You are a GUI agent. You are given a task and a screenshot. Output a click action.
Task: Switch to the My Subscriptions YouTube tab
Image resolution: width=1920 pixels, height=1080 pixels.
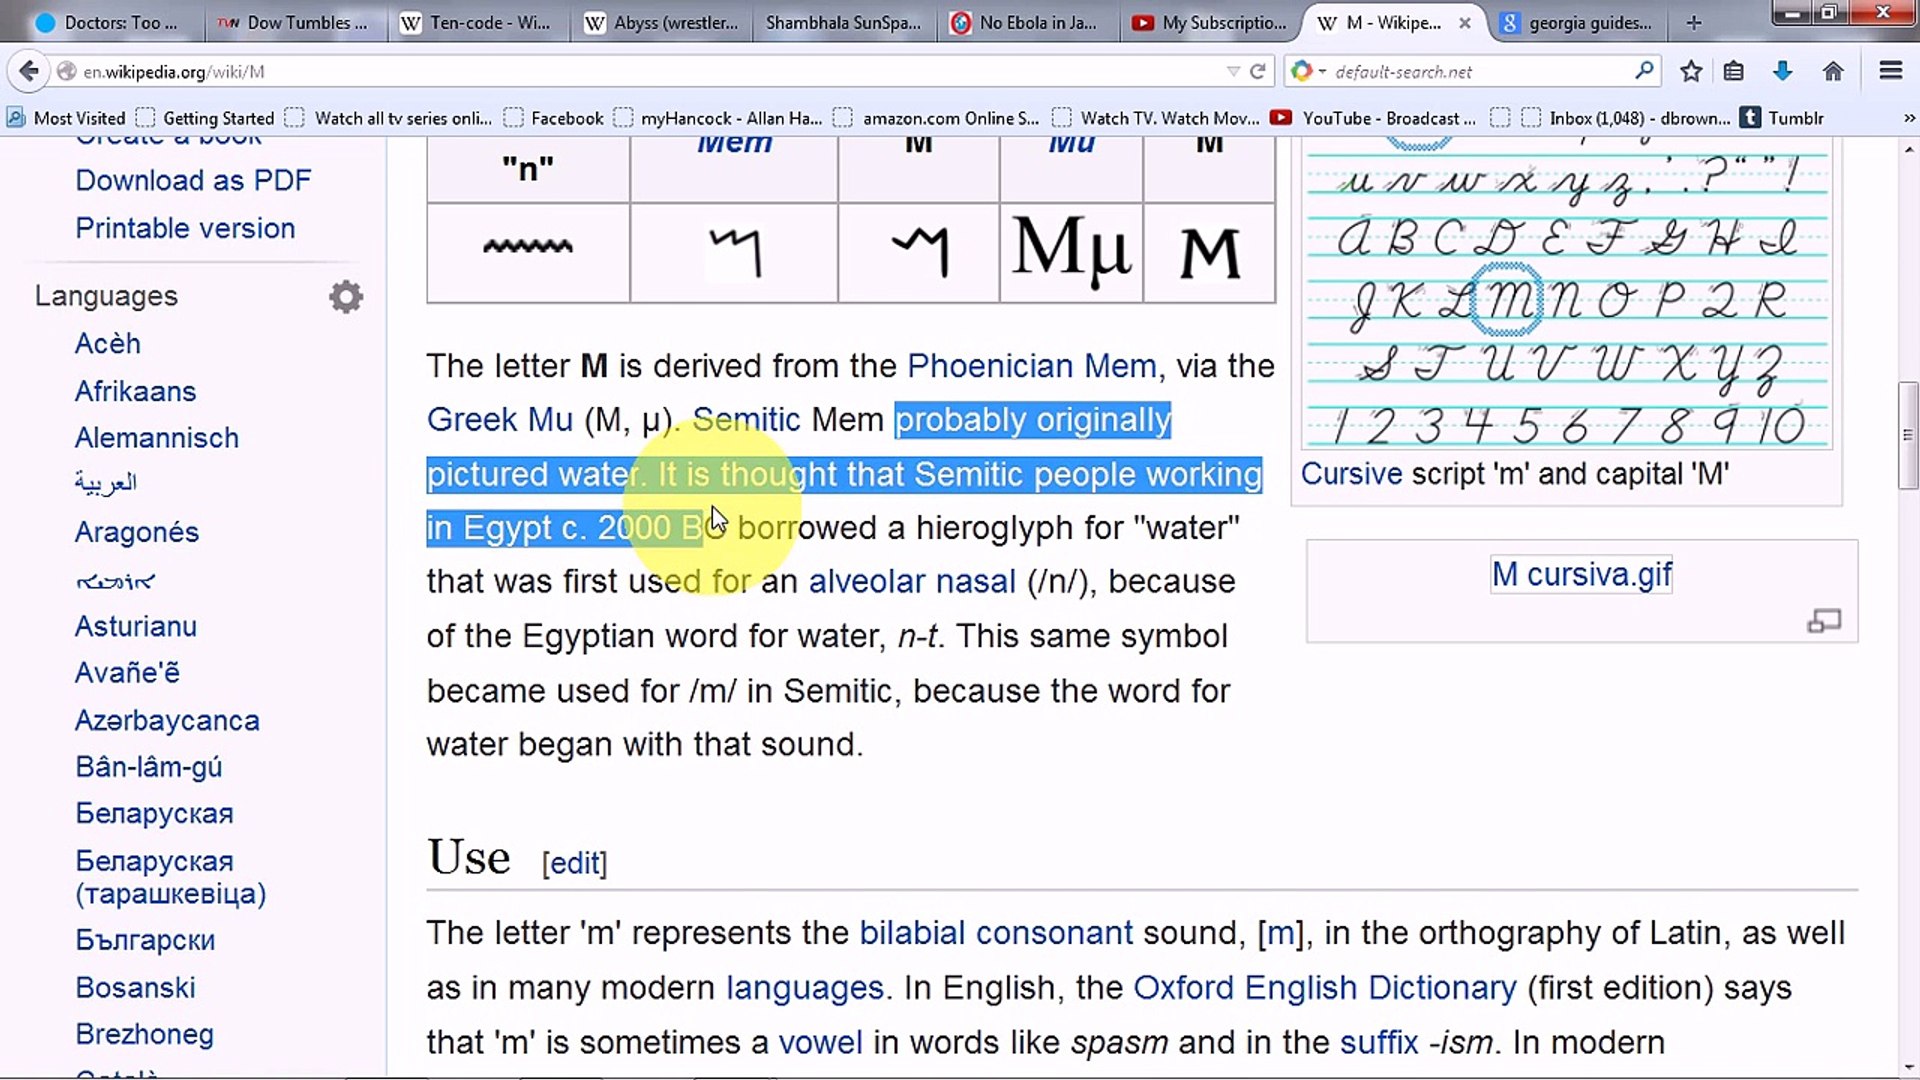pyautogui.click(x=1210, y=22)
